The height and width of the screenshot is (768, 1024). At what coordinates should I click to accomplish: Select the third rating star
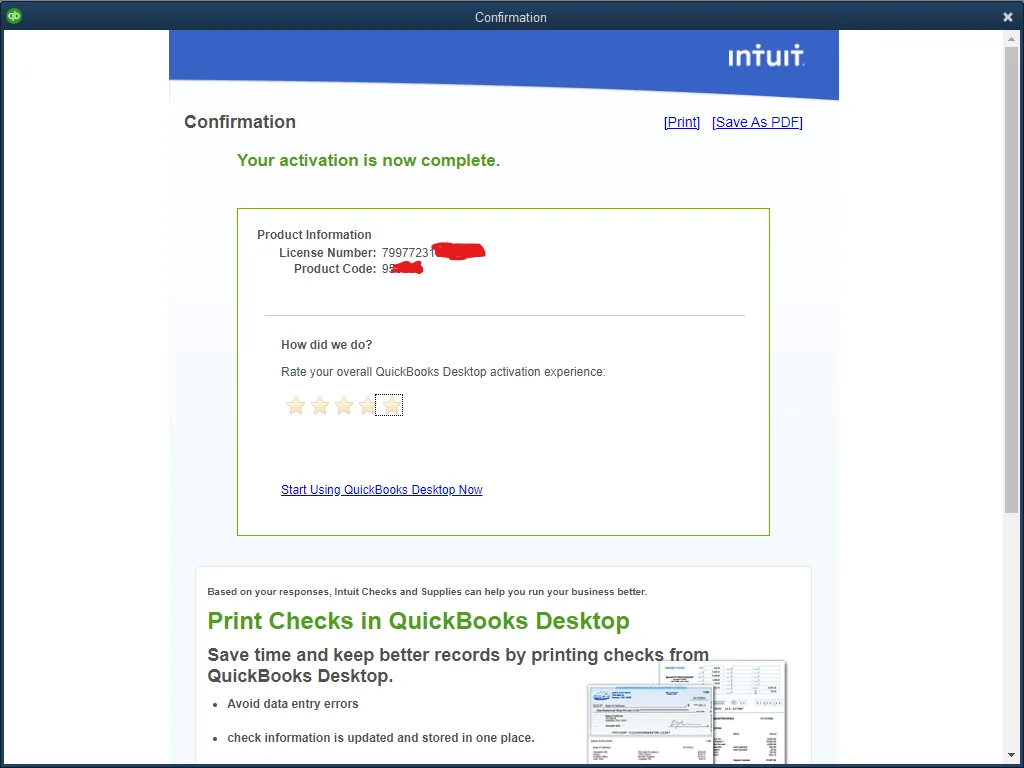(343, 405)
